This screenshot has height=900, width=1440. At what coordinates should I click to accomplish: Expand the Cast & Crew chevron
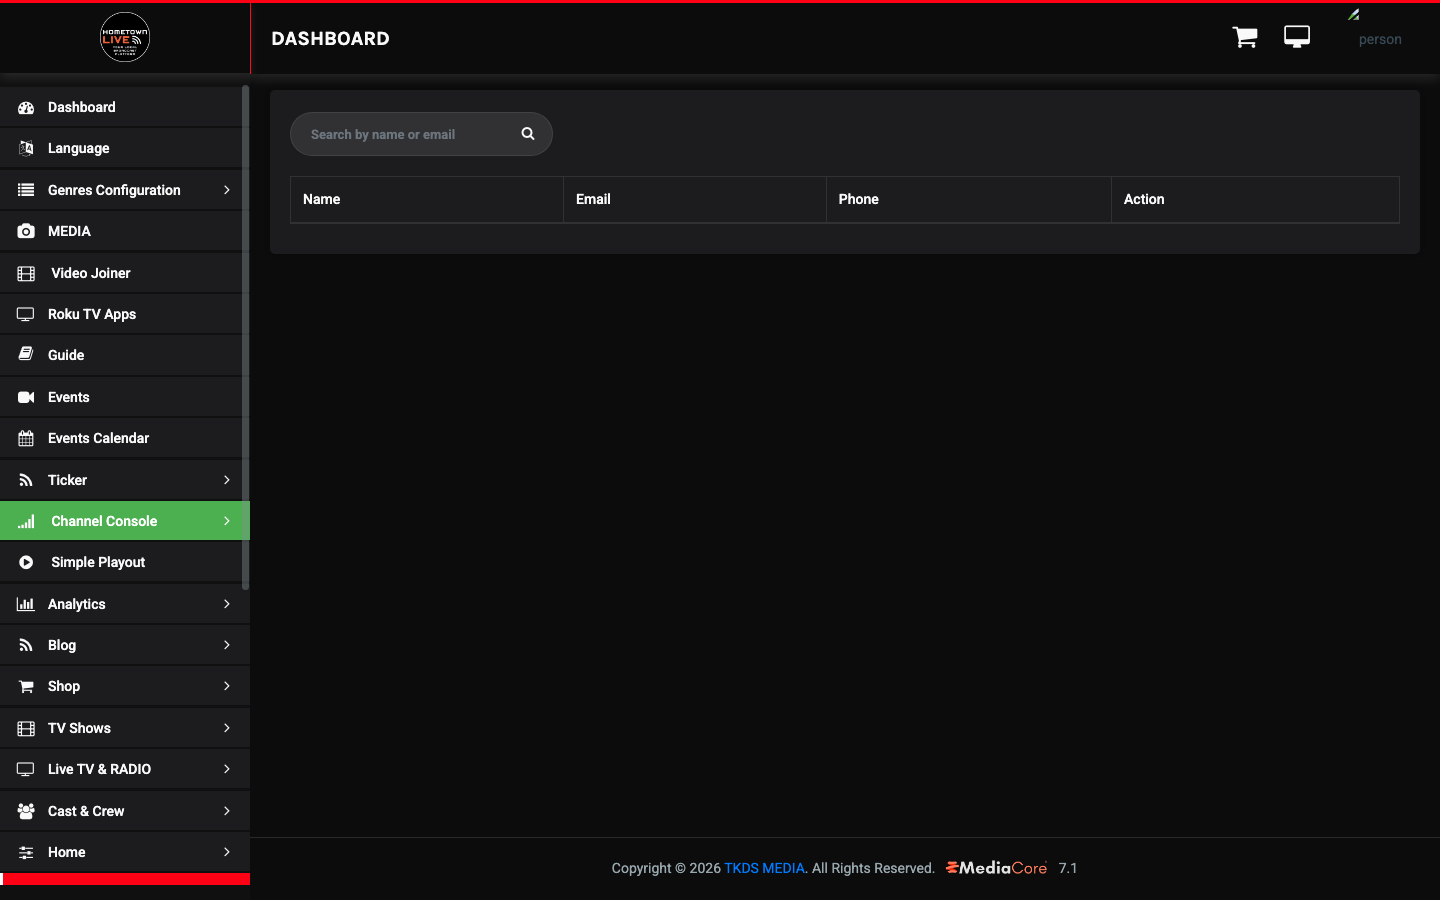[x=227, y=811]
